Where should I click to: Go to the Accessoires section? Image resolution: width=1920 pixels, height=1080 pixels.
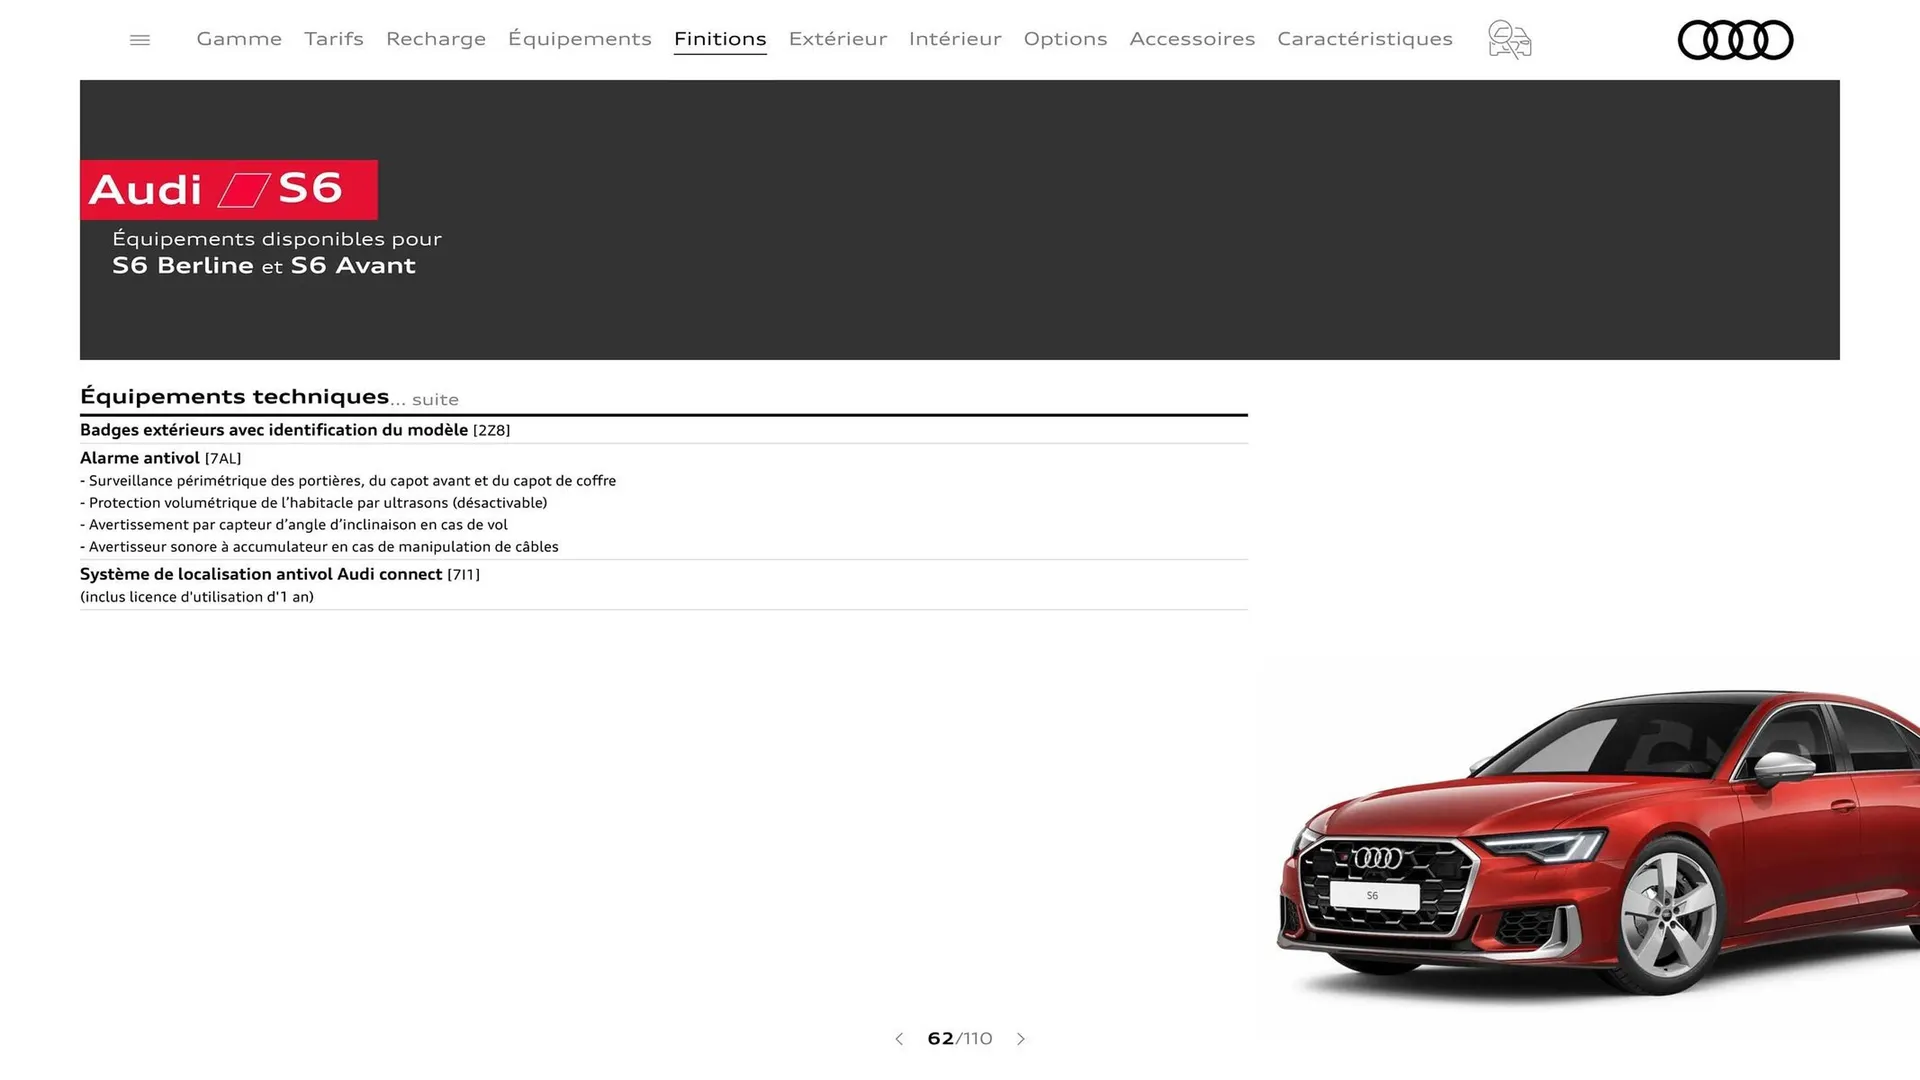[1192, 39]
